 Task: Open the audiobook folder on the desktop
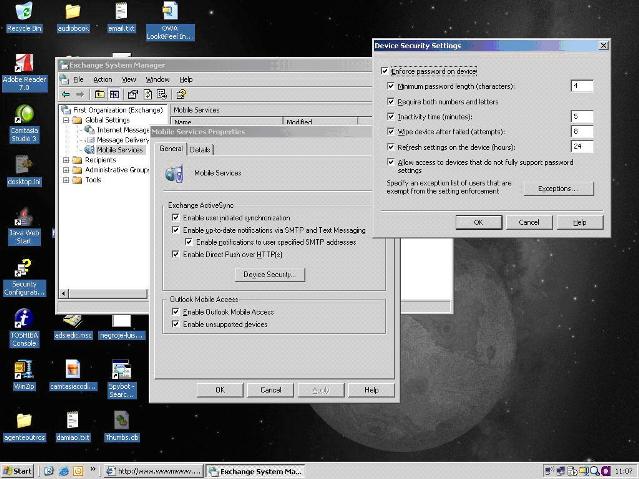pyautogui.click(x=72, y=13)
